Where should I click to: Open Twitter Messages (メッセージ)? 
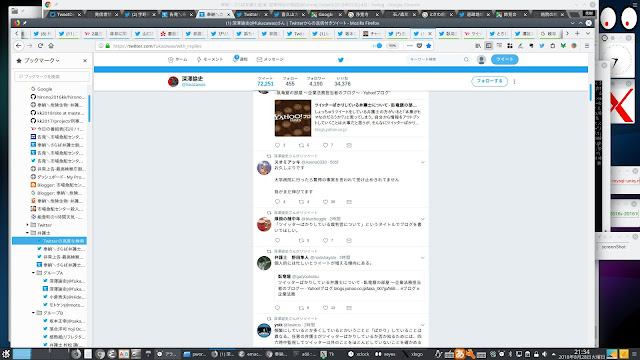(x=270, y=60)
